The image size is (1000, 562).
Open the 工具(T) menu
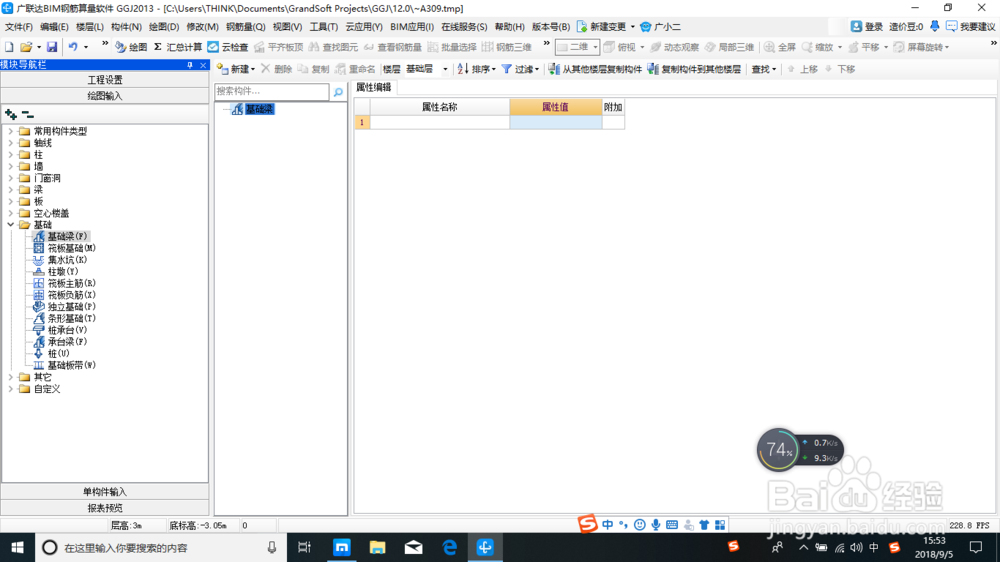323,27
